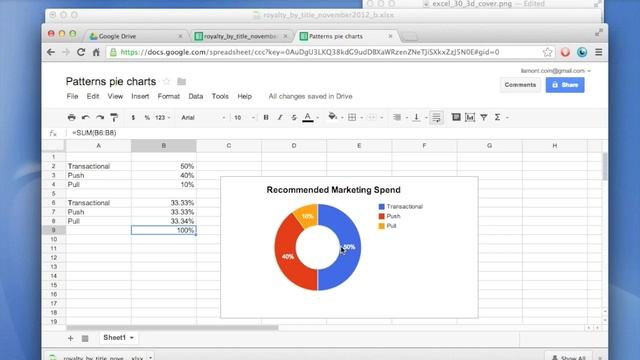640x360 pixels.
Task: Click the royalty xlsx download item
Action: [98, 357]
